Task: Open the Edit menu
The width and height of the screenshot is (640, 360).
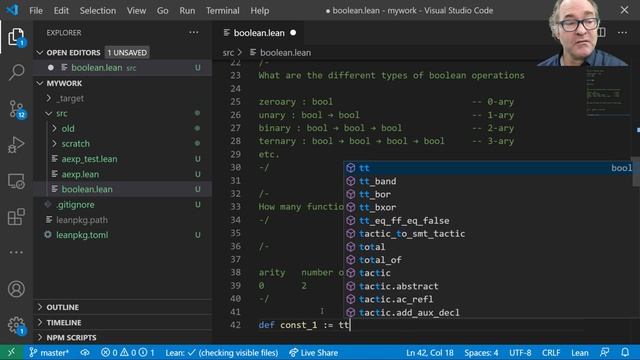Action: tap(61, 11)
